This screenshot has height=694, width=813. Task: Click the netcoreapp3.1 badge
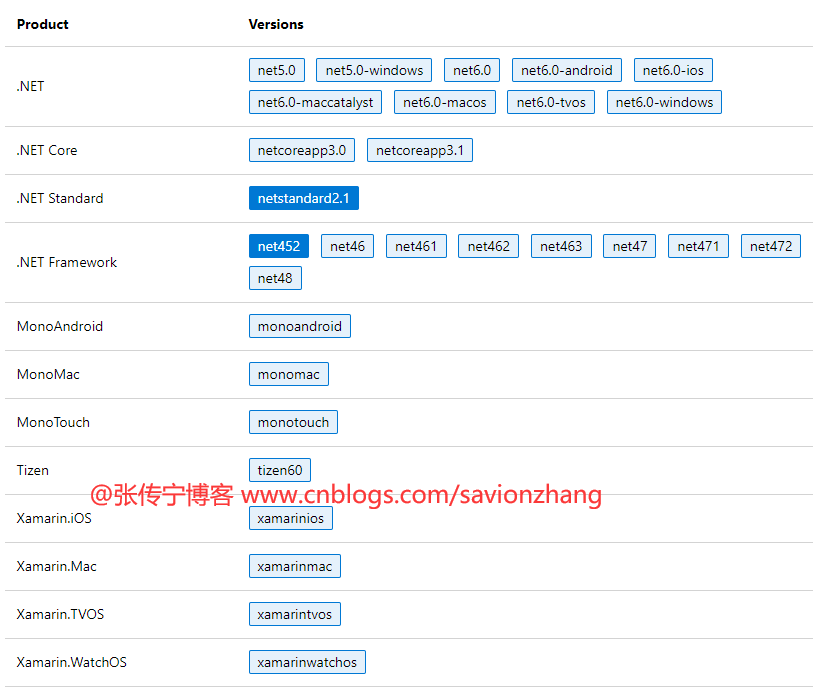420,150
